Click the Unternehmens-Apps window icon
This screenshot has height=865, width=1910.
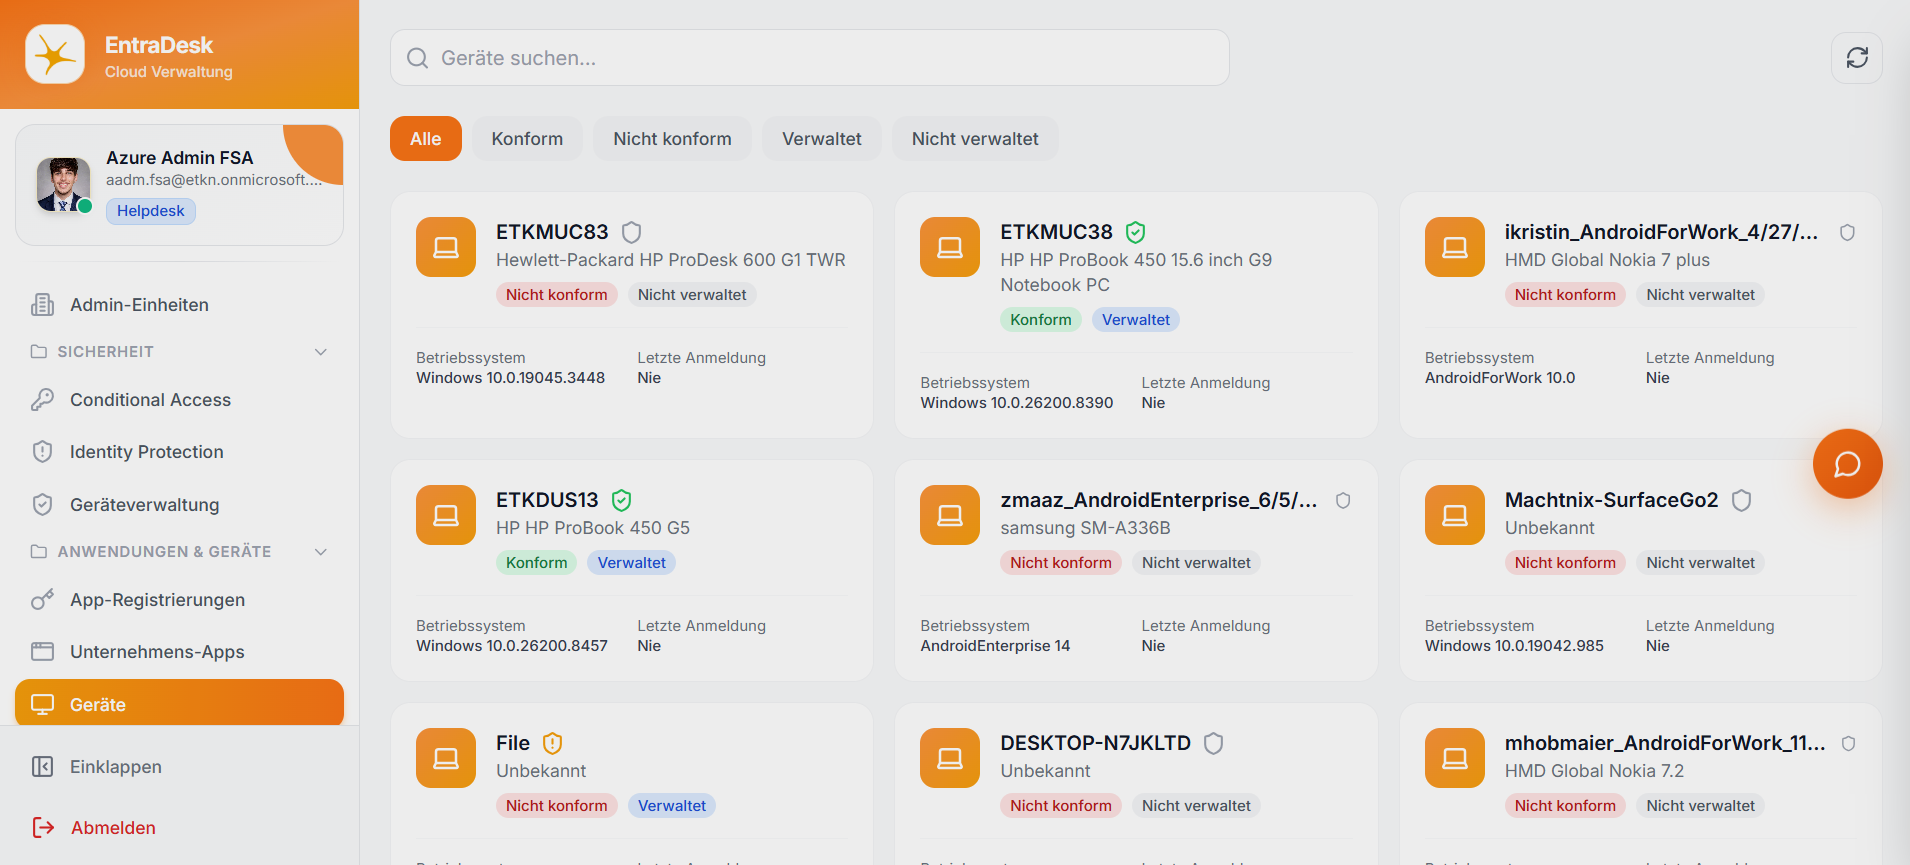pos(42,652)
